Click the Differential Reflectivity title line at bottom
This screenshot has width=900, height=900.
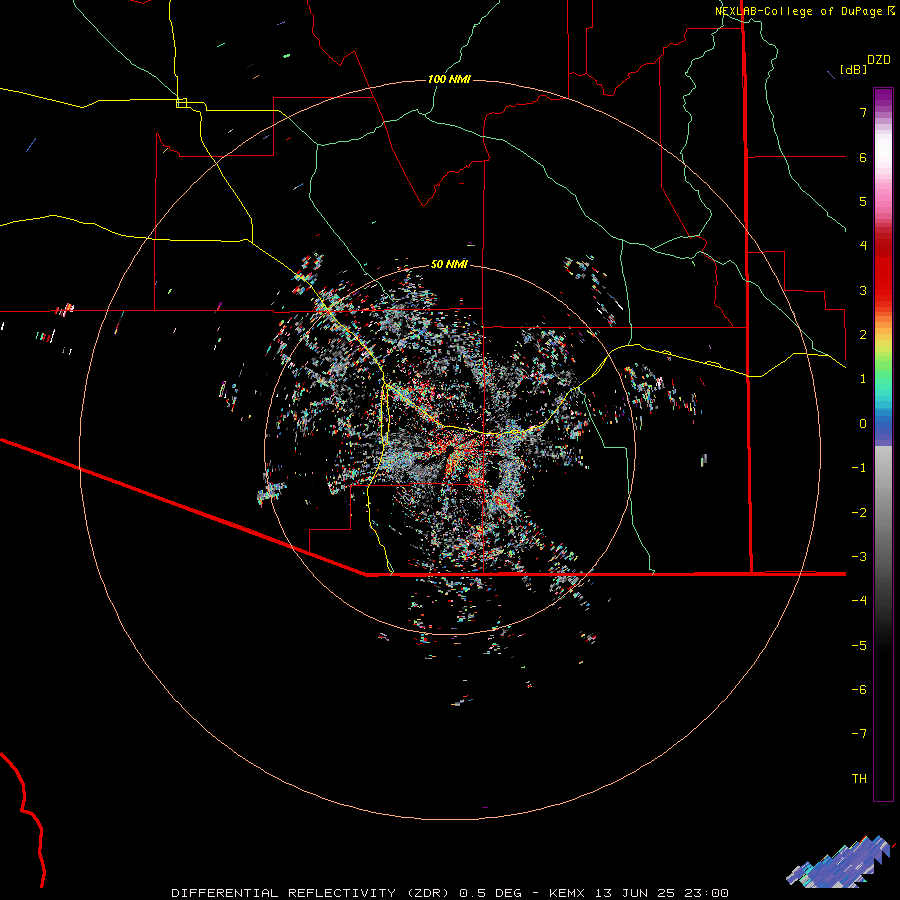pos(450,893)
